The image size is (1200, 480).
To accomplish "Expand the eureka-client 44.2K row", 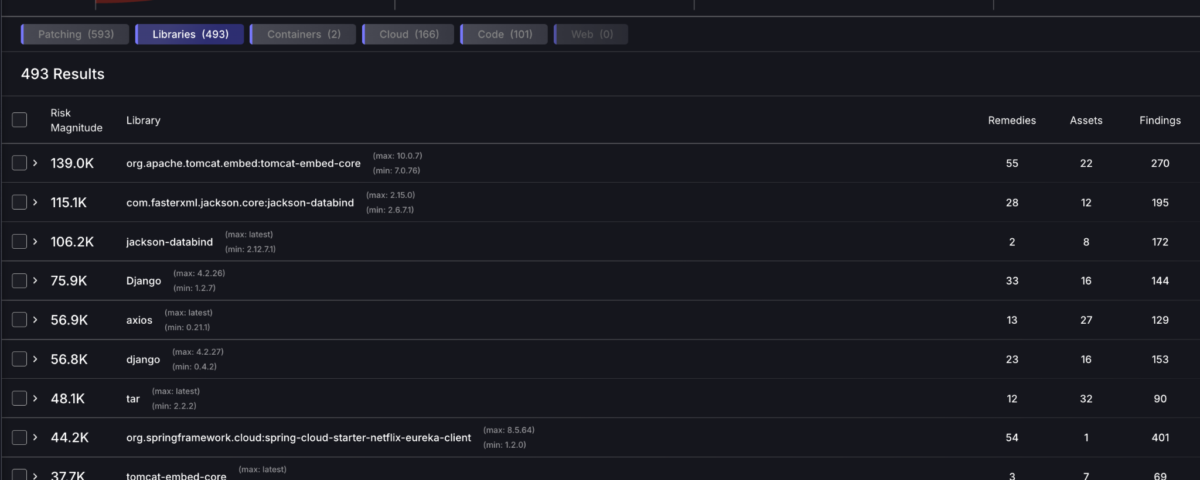I will click(36, 437).
